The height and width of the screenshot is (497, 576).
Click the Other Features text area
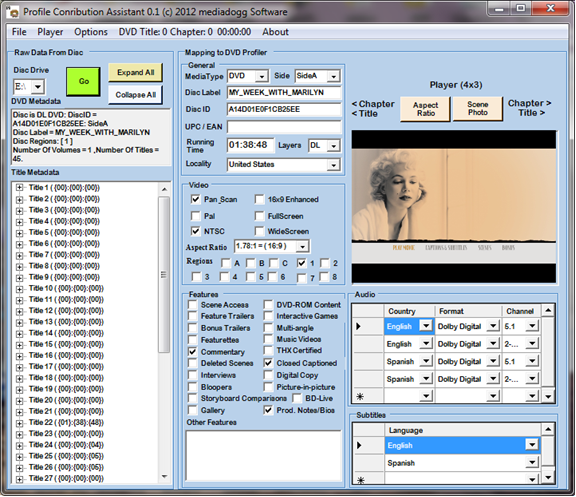point(264,455)
